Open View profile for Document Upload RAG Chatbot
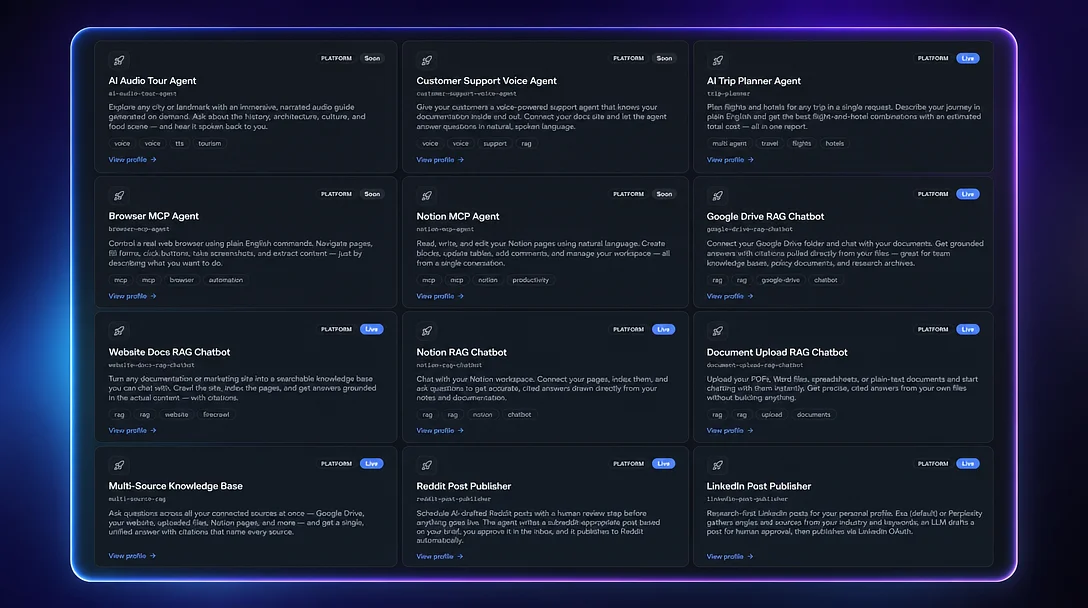Screen dimensions: 1088x608 [x=730, y=430]
